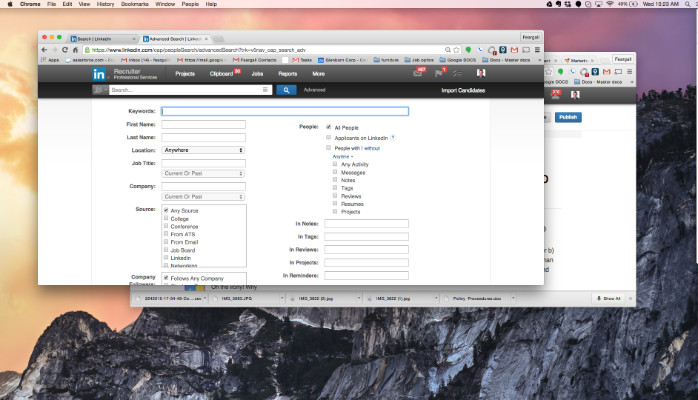The height and width of the screenshot is (400, 698).
Task: Click the address bar URL
Action: click(199, 50)
